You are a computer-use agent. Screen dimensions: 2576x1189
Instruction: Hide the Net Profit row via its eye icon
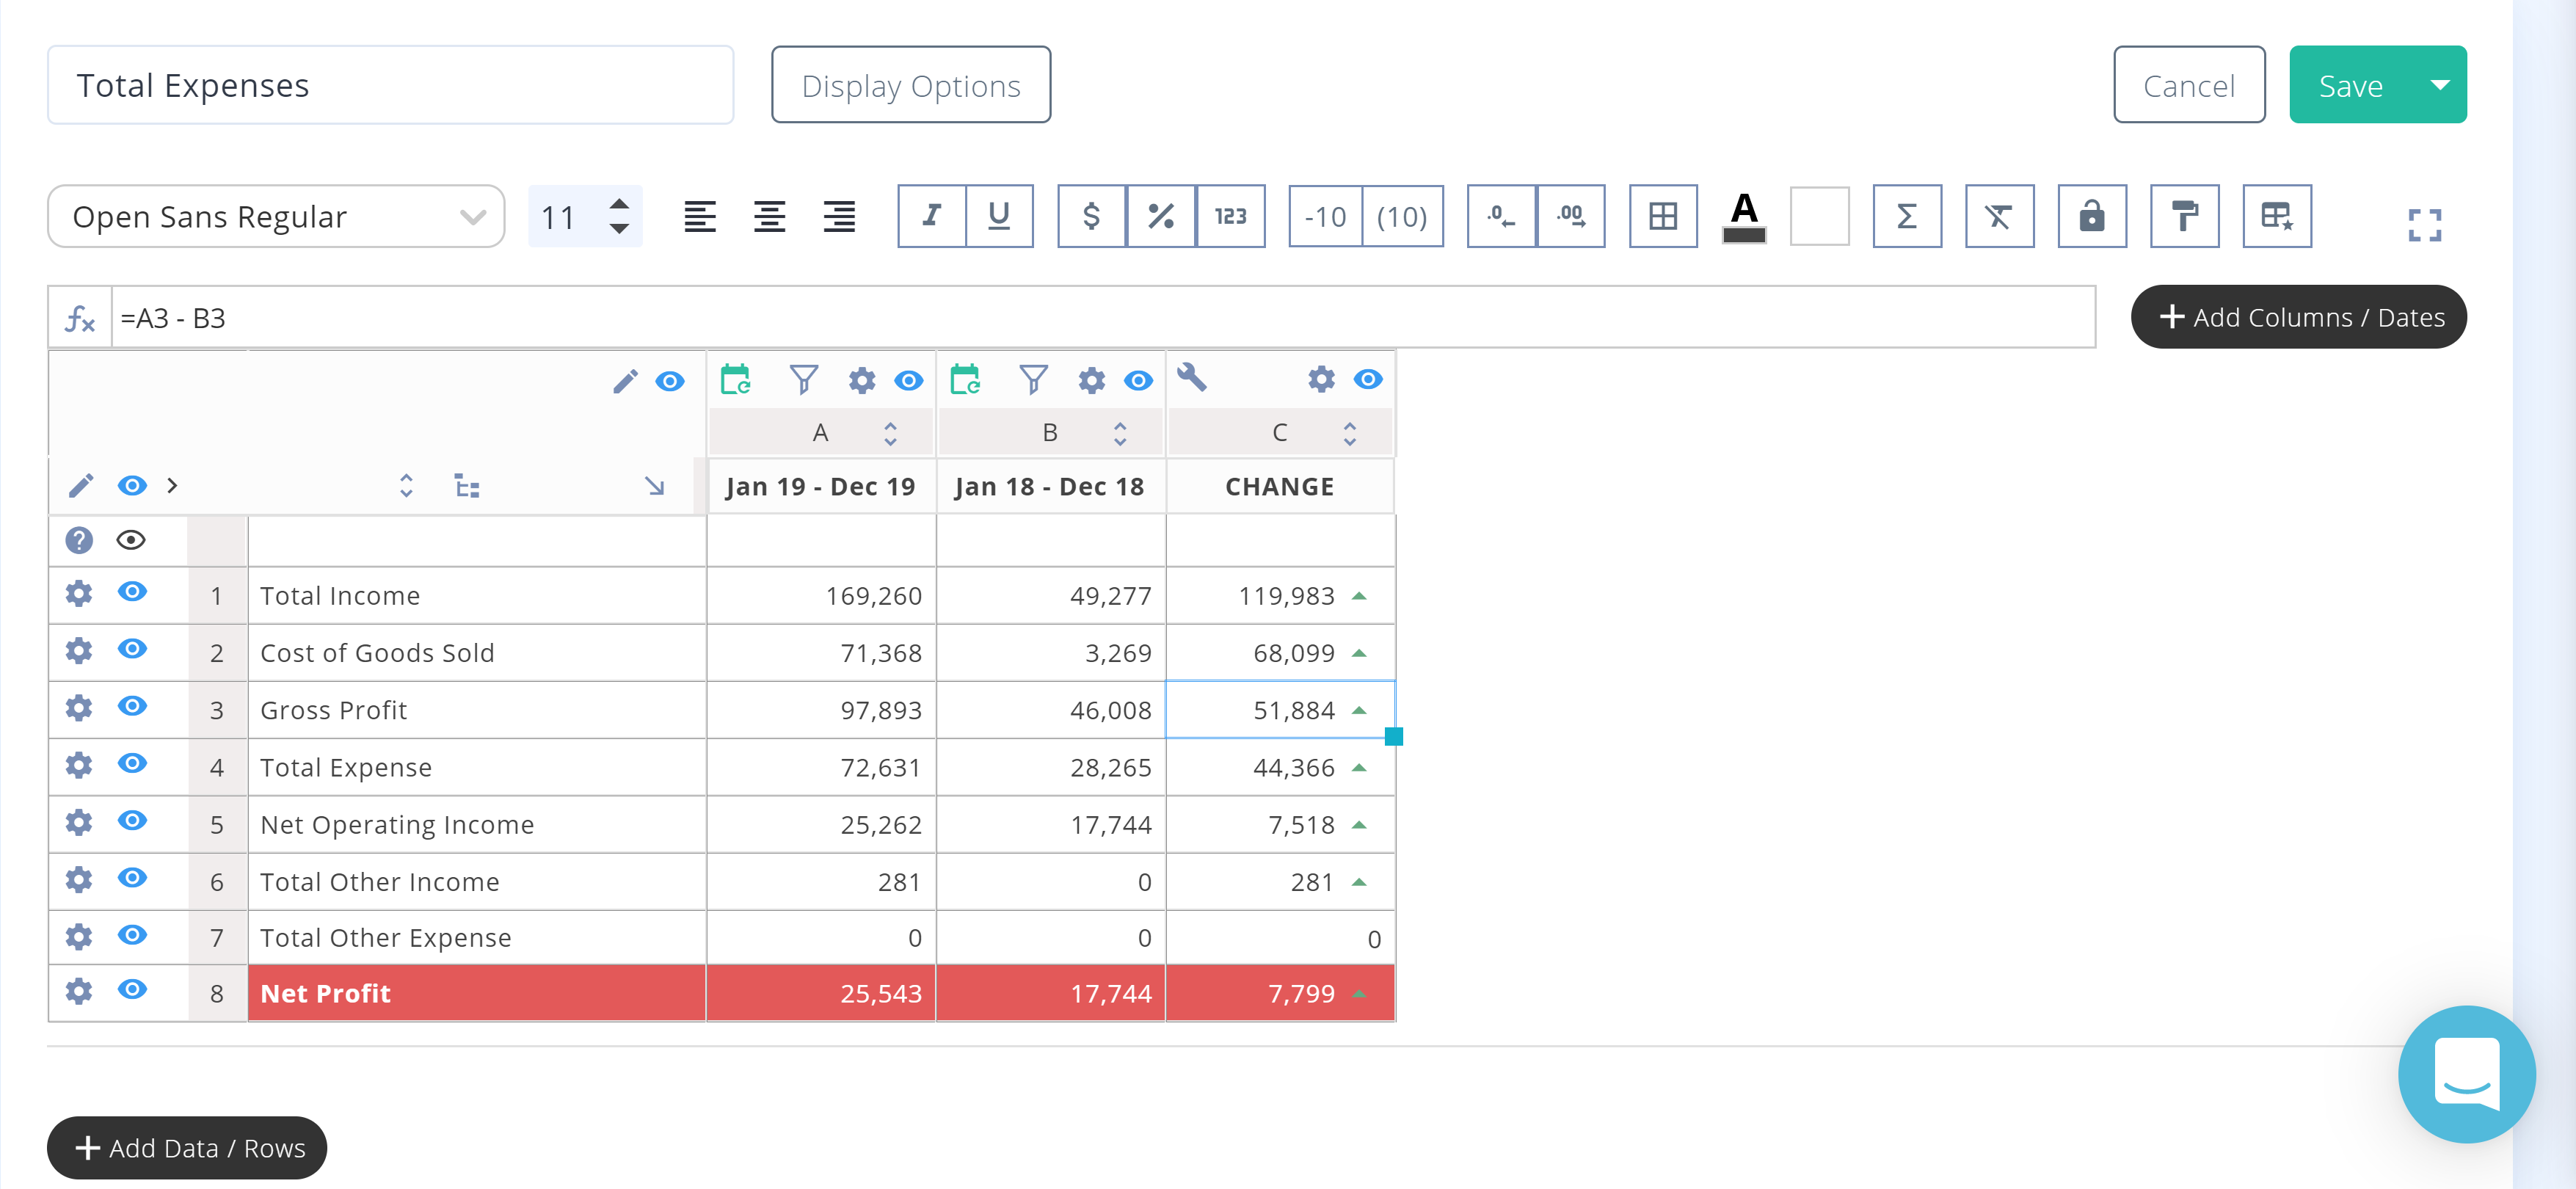131,991
